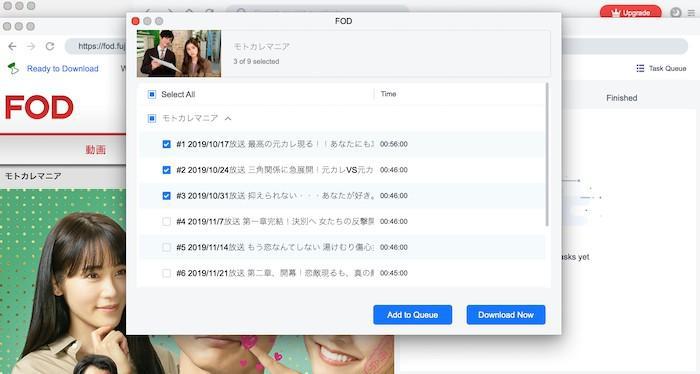Toggle the モトカレマニア season group checkbox
The height and width of the screenshot is (374, 700).
152,118
